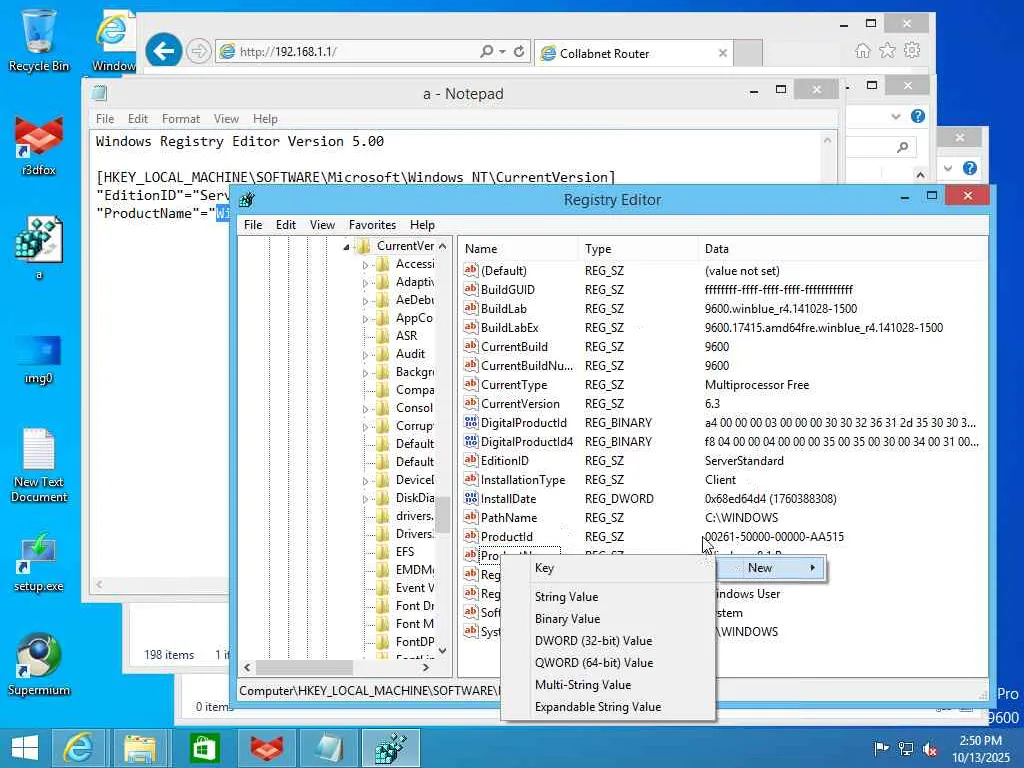Click the Type column header

click(x=637, y=249)
